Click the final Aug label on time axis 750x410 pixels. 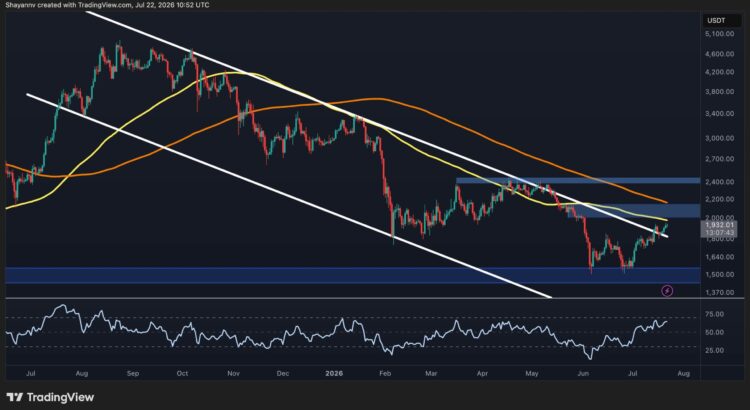(684, 374)
